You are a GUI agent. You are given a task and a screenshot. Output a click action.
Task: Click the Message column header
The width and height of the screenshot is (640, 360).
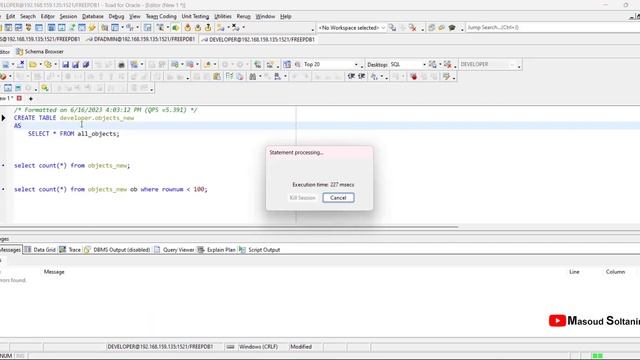[54, 272]
